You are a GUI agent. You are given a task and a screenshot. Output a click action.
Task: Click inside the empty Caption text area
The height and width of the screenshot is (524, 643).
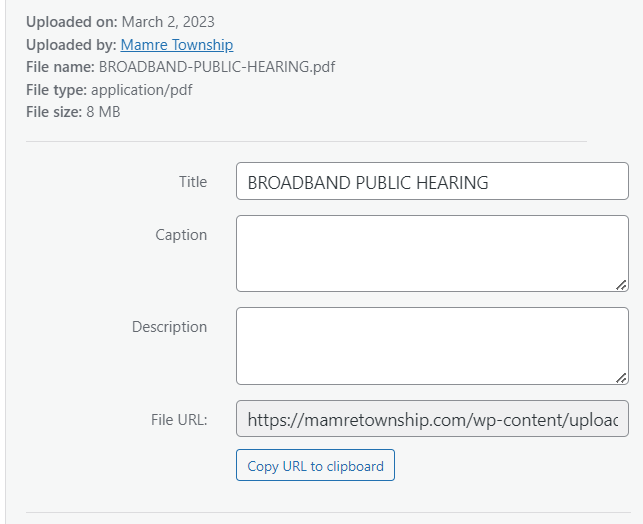[x=431, y=253]
